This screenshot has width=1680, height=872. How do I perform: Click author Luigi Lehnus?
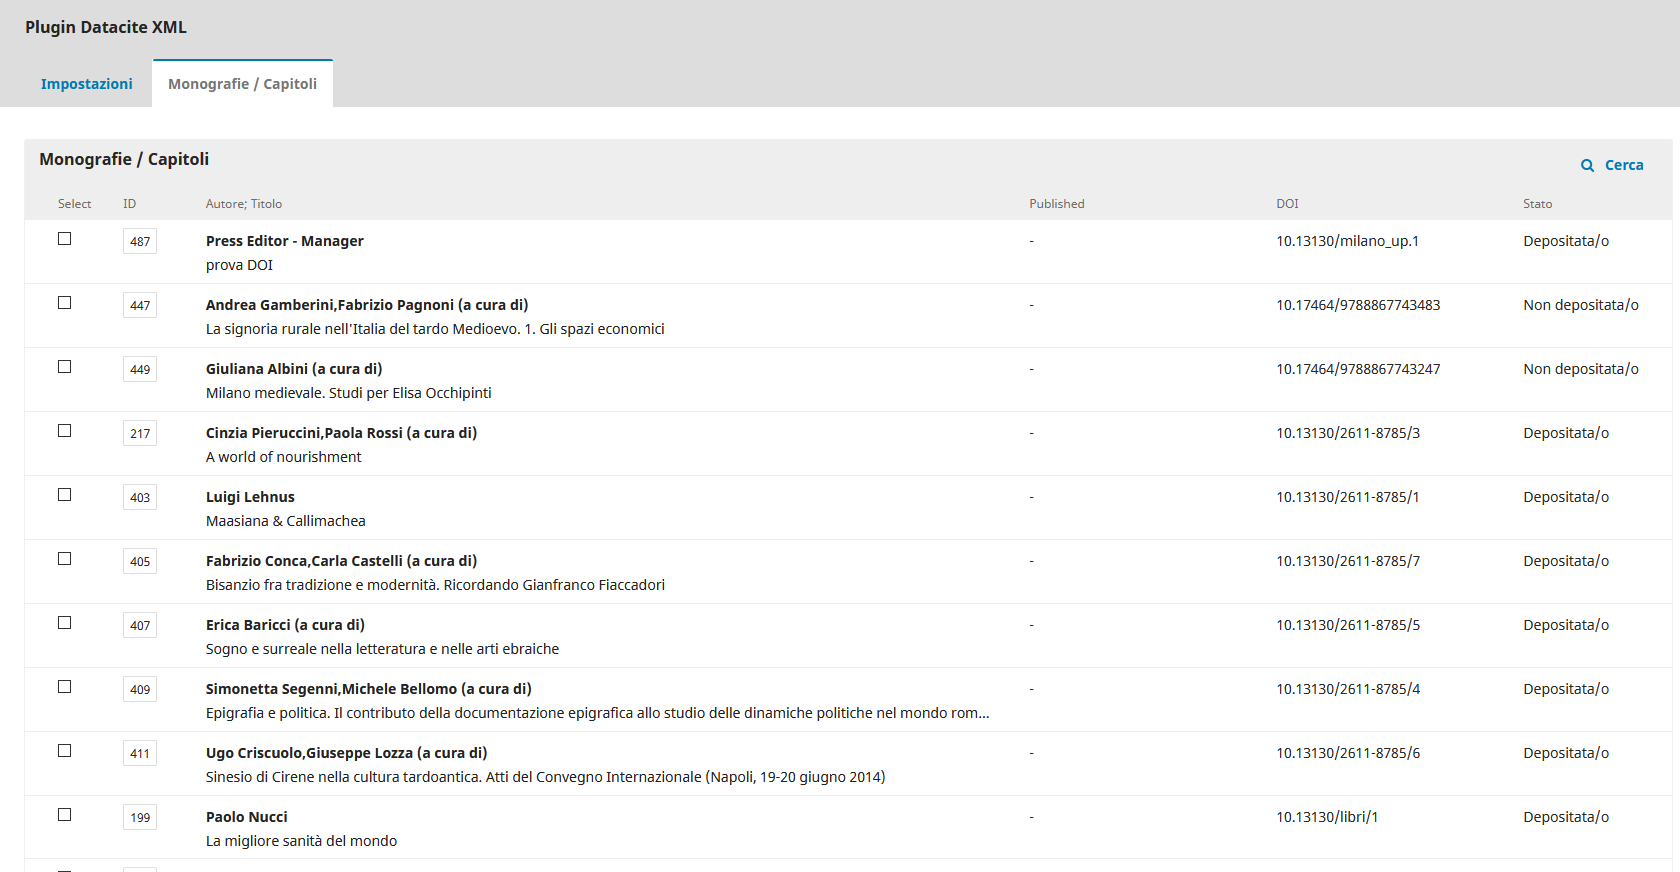[x=250, y=497]
